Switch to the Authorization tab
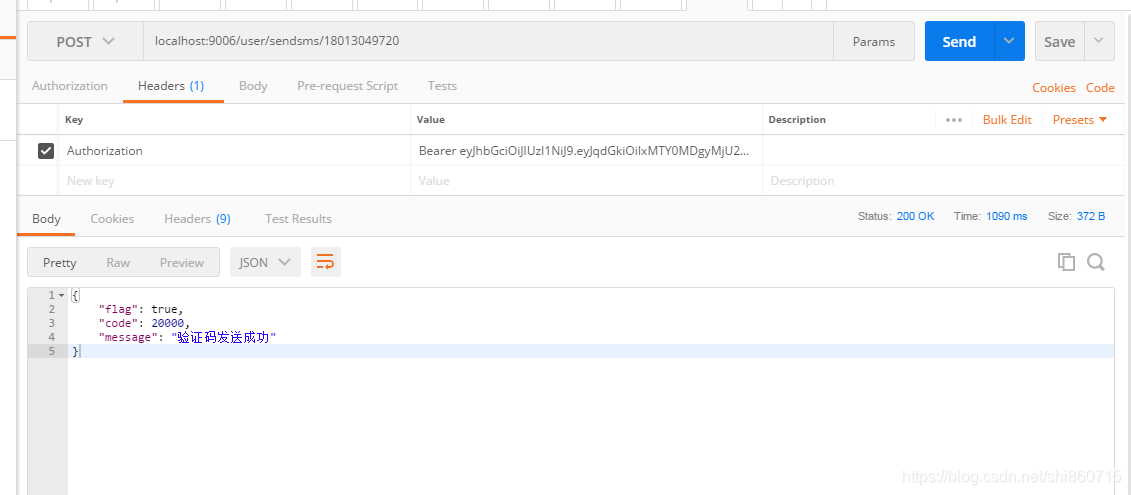Image resolution: width=1131 pixels, height=495 pixels. [x=69, y=86]
